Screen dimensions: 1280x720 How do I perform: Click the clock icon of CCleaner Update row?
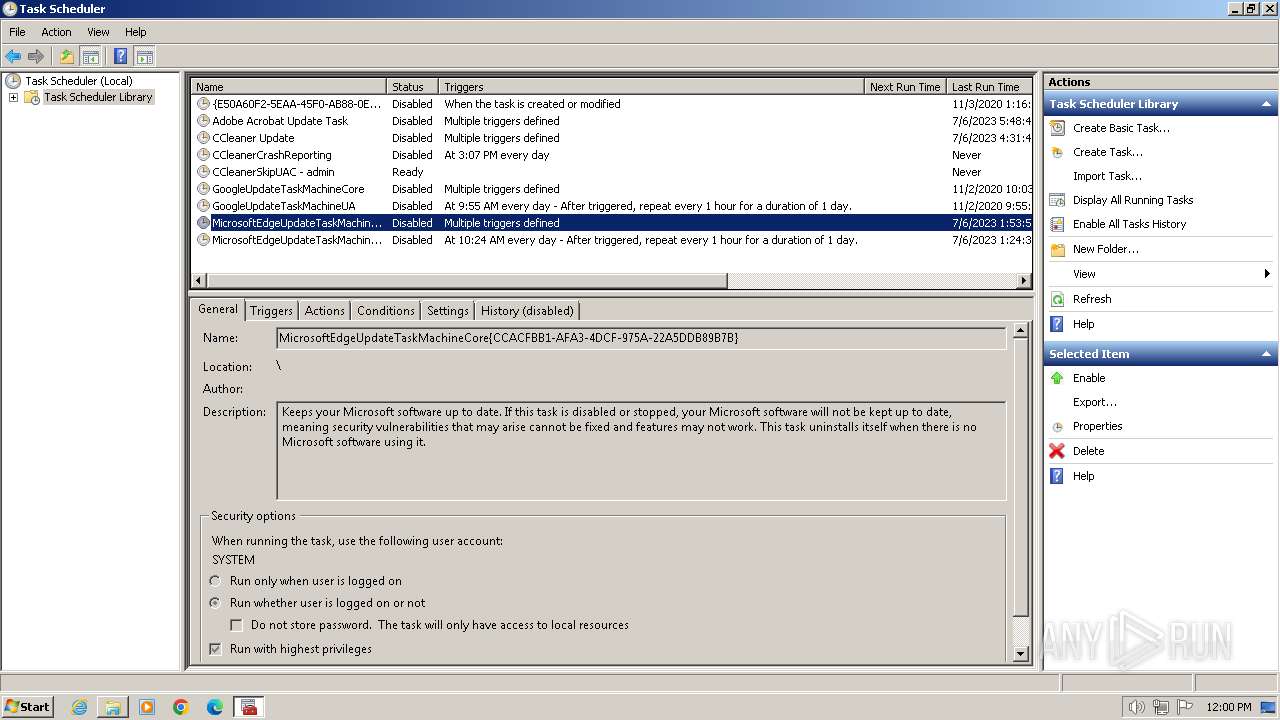coord(204,138)
